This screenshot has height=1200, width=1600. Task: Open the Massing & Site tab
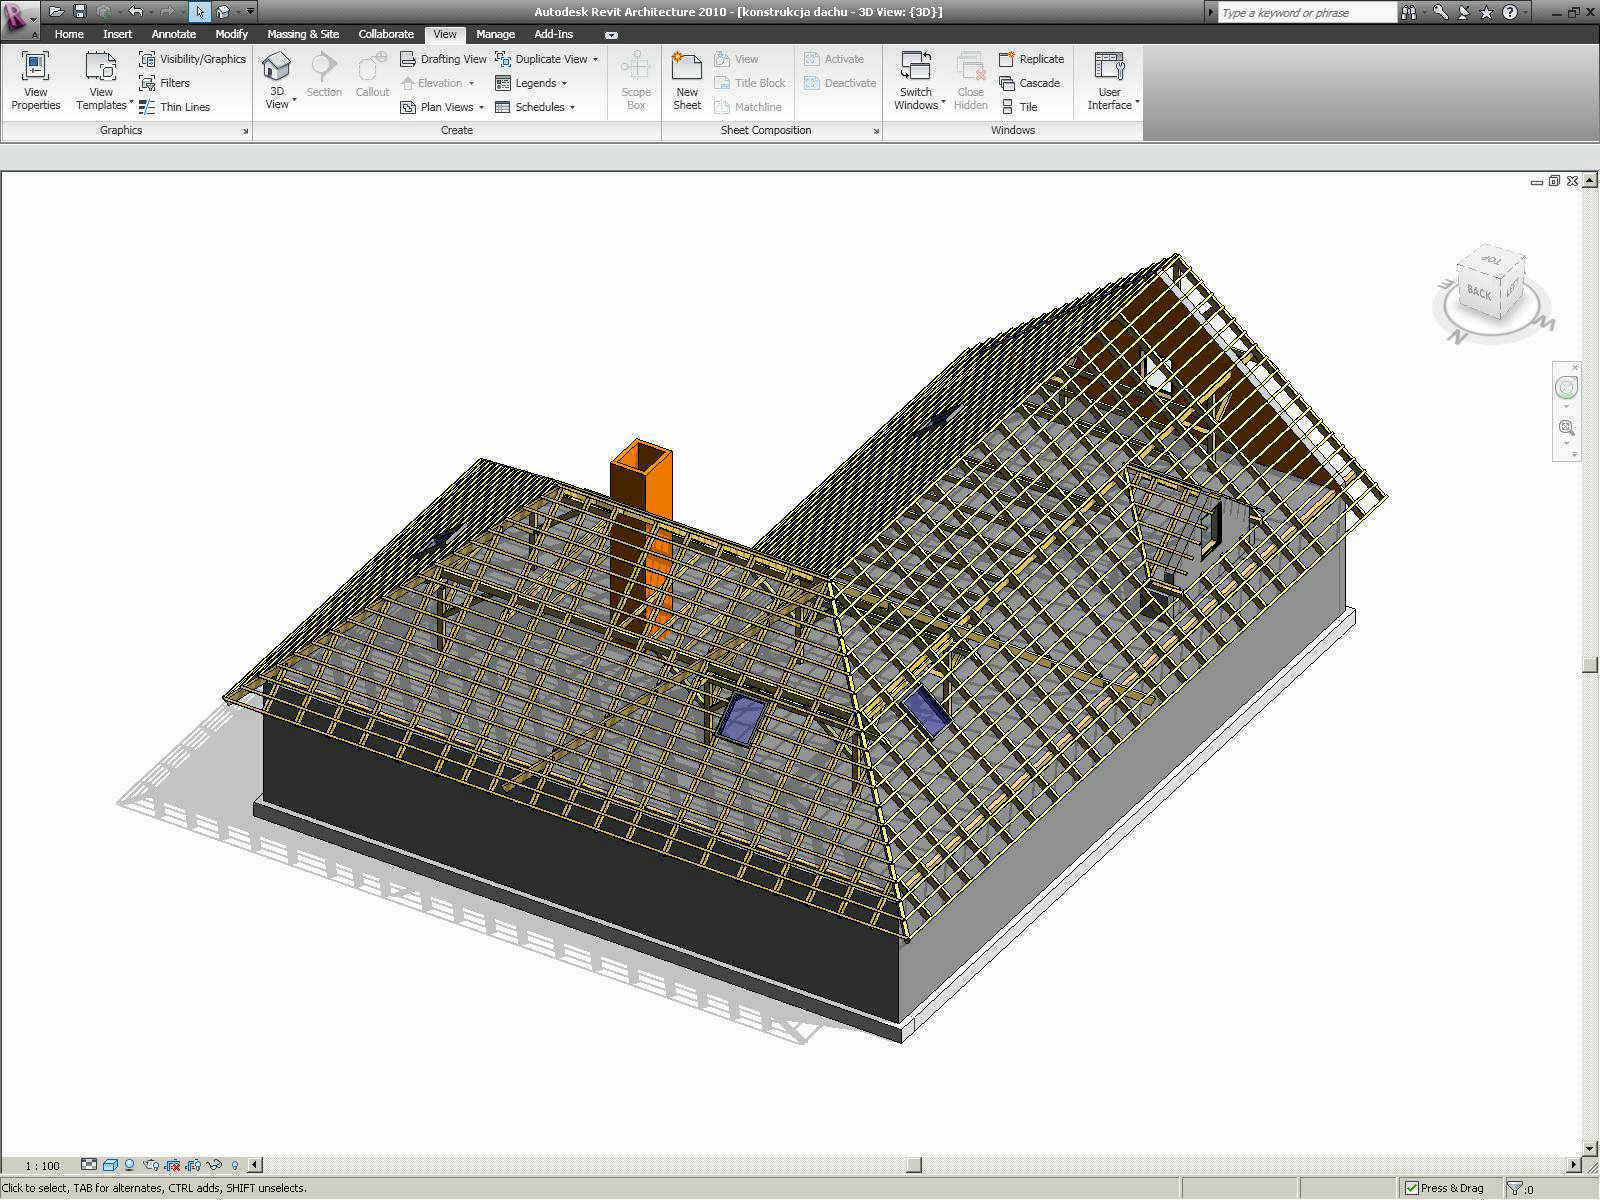[x=303, y=34]
